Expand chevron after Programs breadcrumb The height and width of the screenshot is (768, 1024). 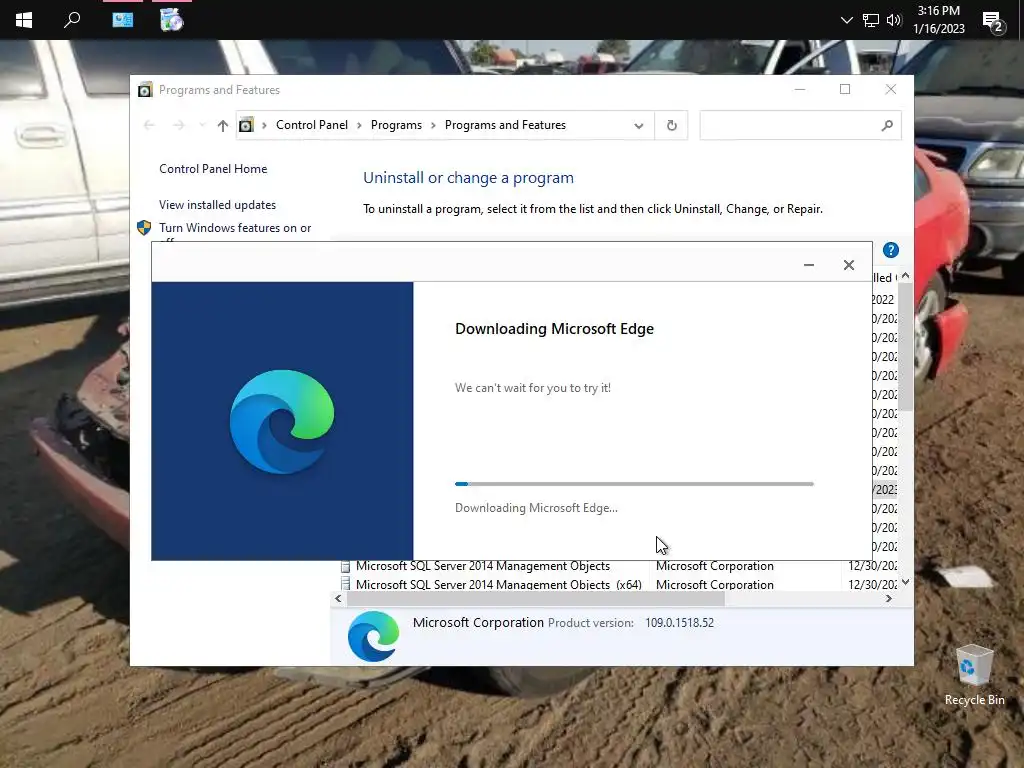coord(433,125)
